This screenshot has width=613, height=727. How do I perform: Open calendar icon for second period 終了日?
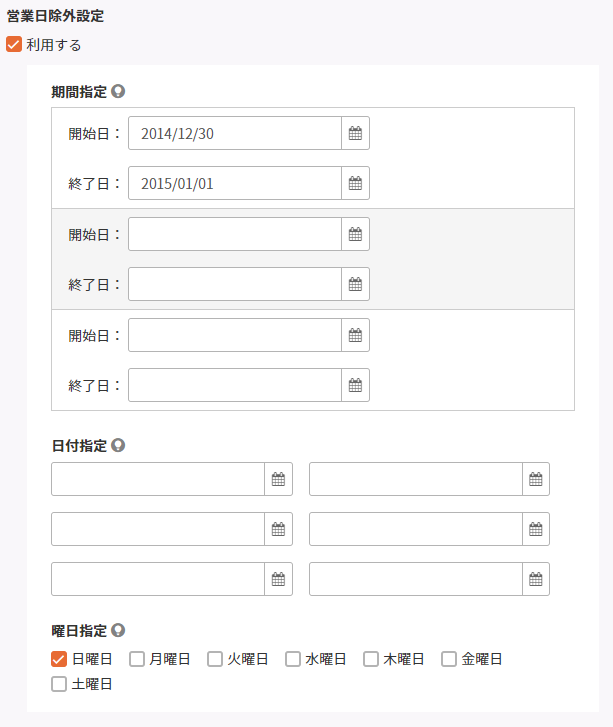355,284
